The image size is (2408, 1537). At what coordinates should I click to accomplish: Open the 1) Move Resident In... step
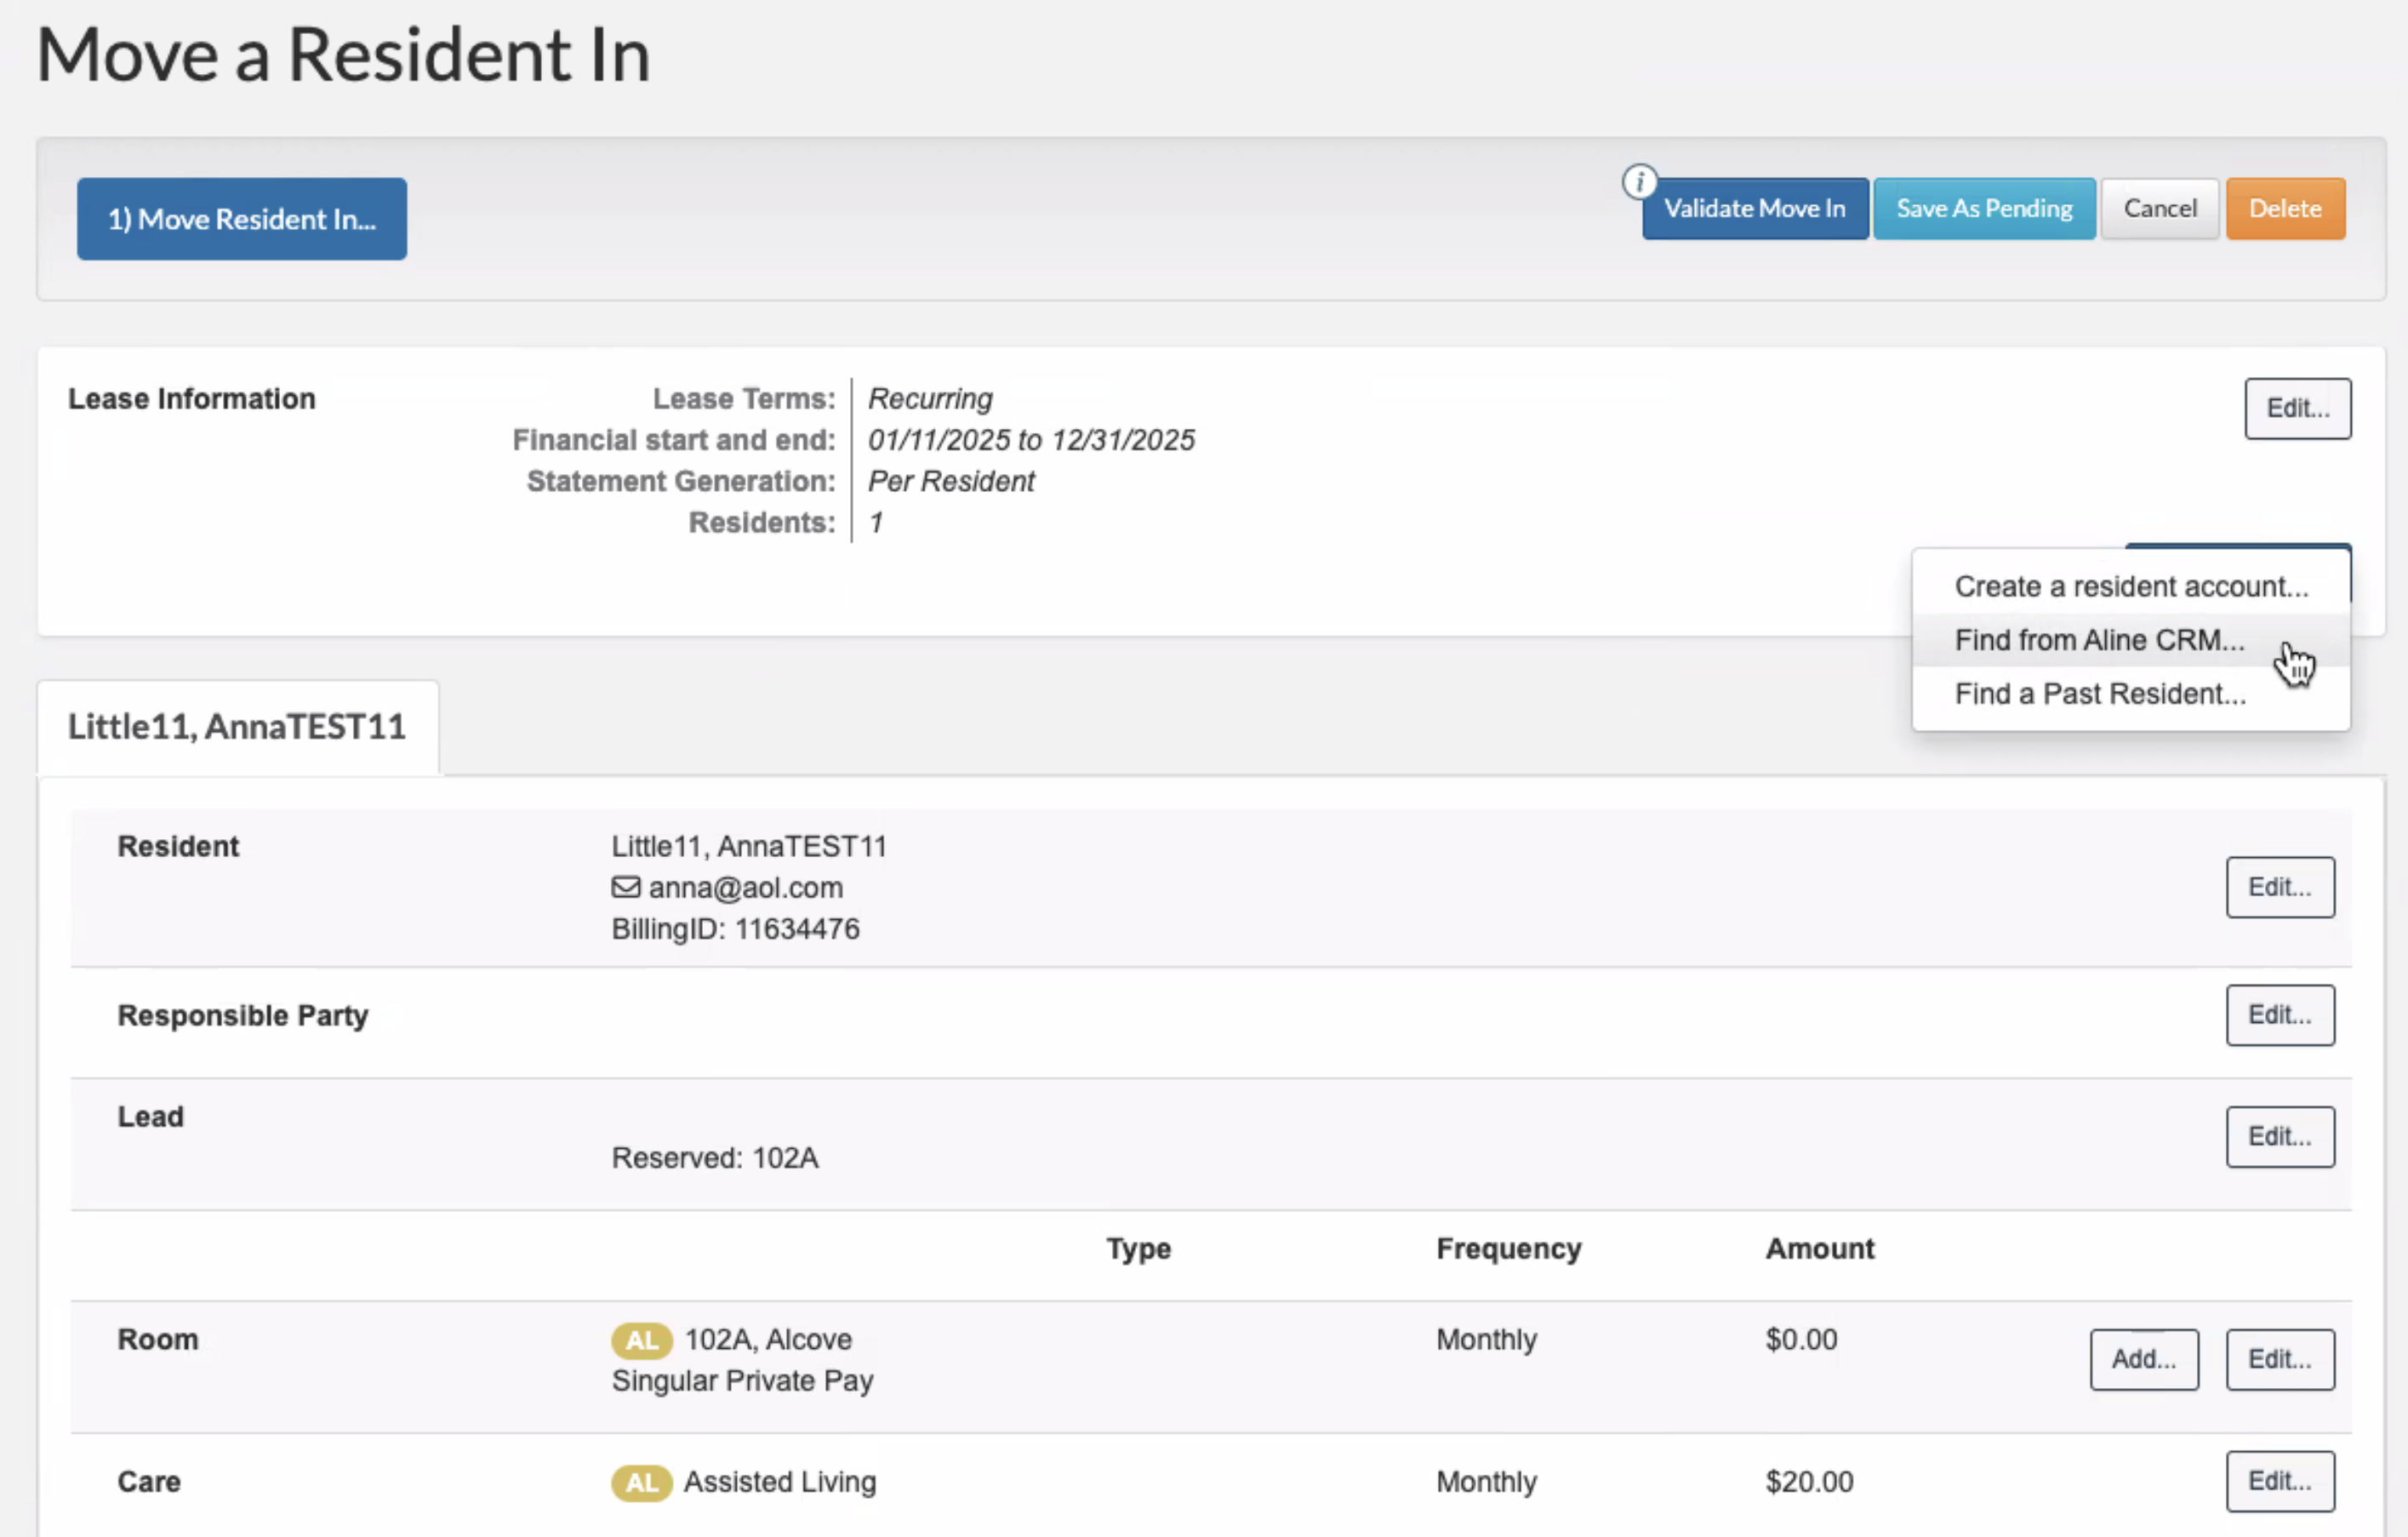[x=242, y=219]
